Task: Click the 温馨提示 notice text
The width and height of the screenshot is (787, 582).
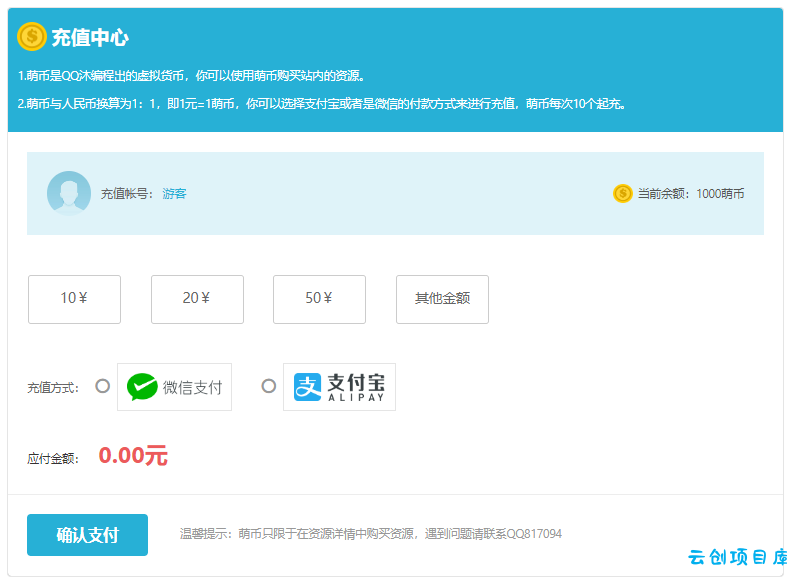Action: pos(370,533)
